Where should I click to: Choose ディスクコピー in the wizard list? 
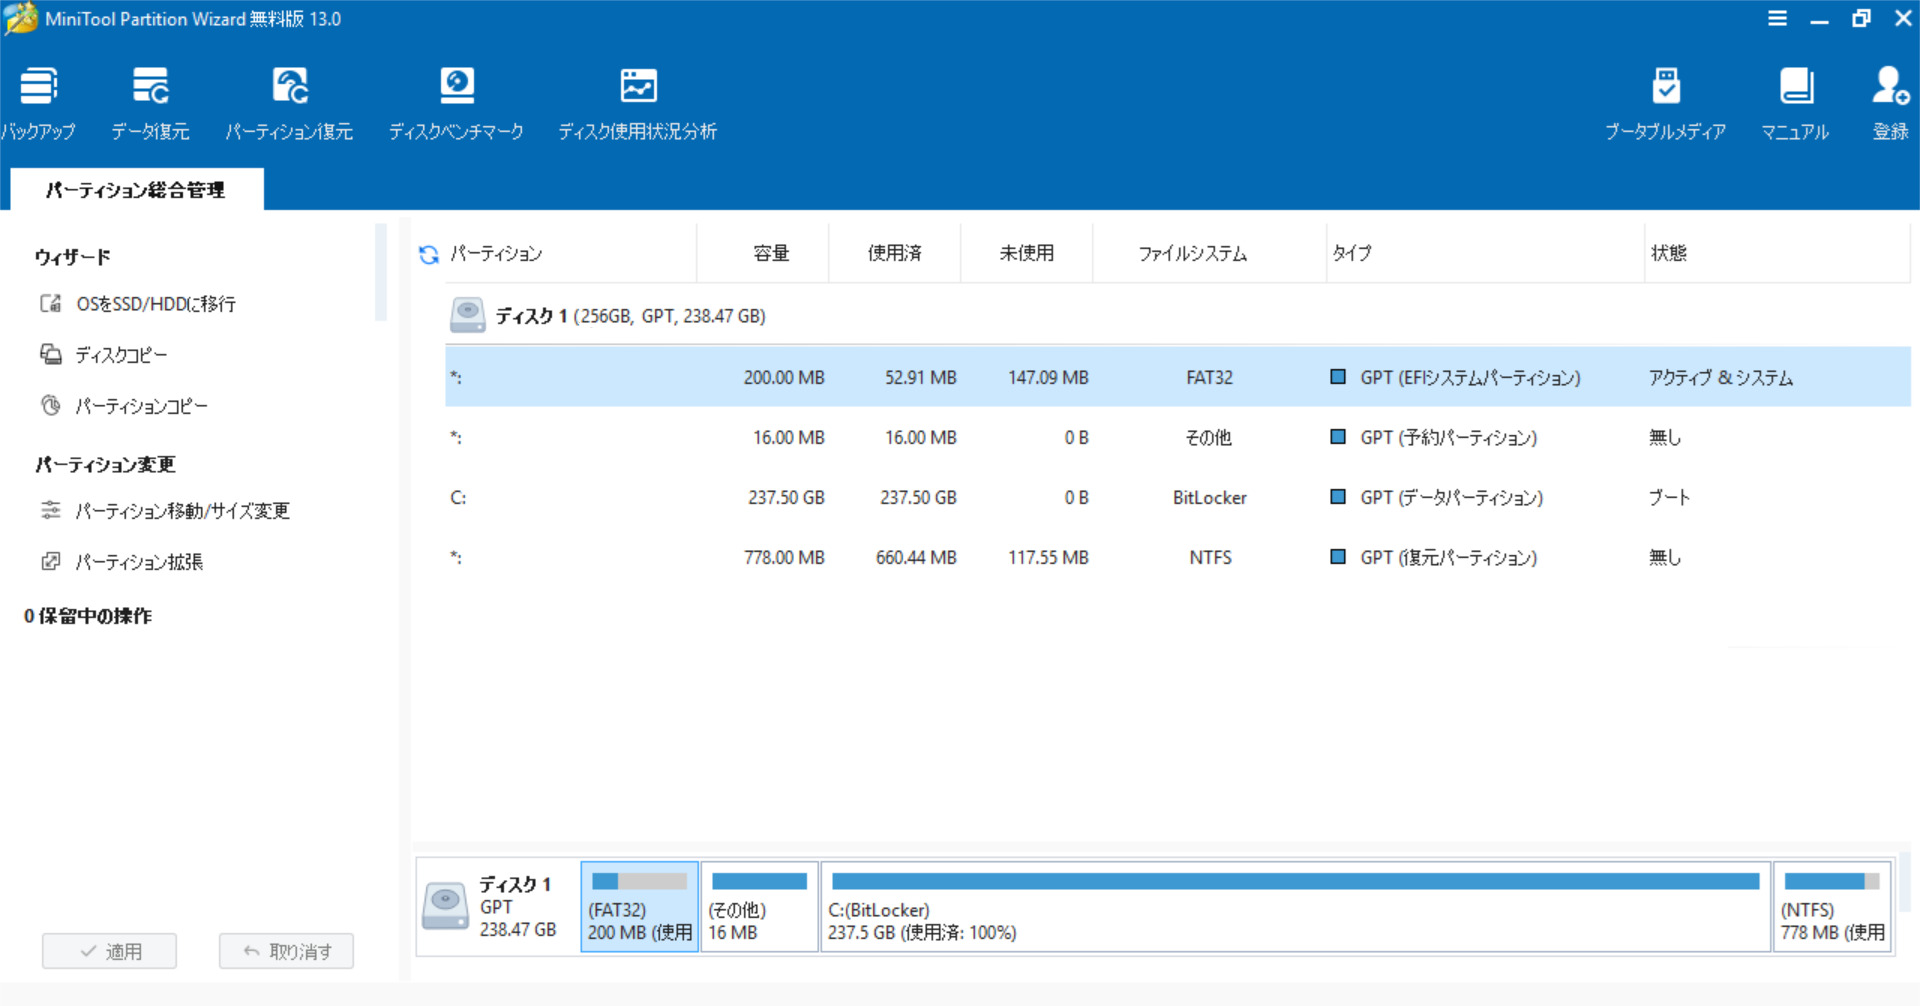[121, 355]
